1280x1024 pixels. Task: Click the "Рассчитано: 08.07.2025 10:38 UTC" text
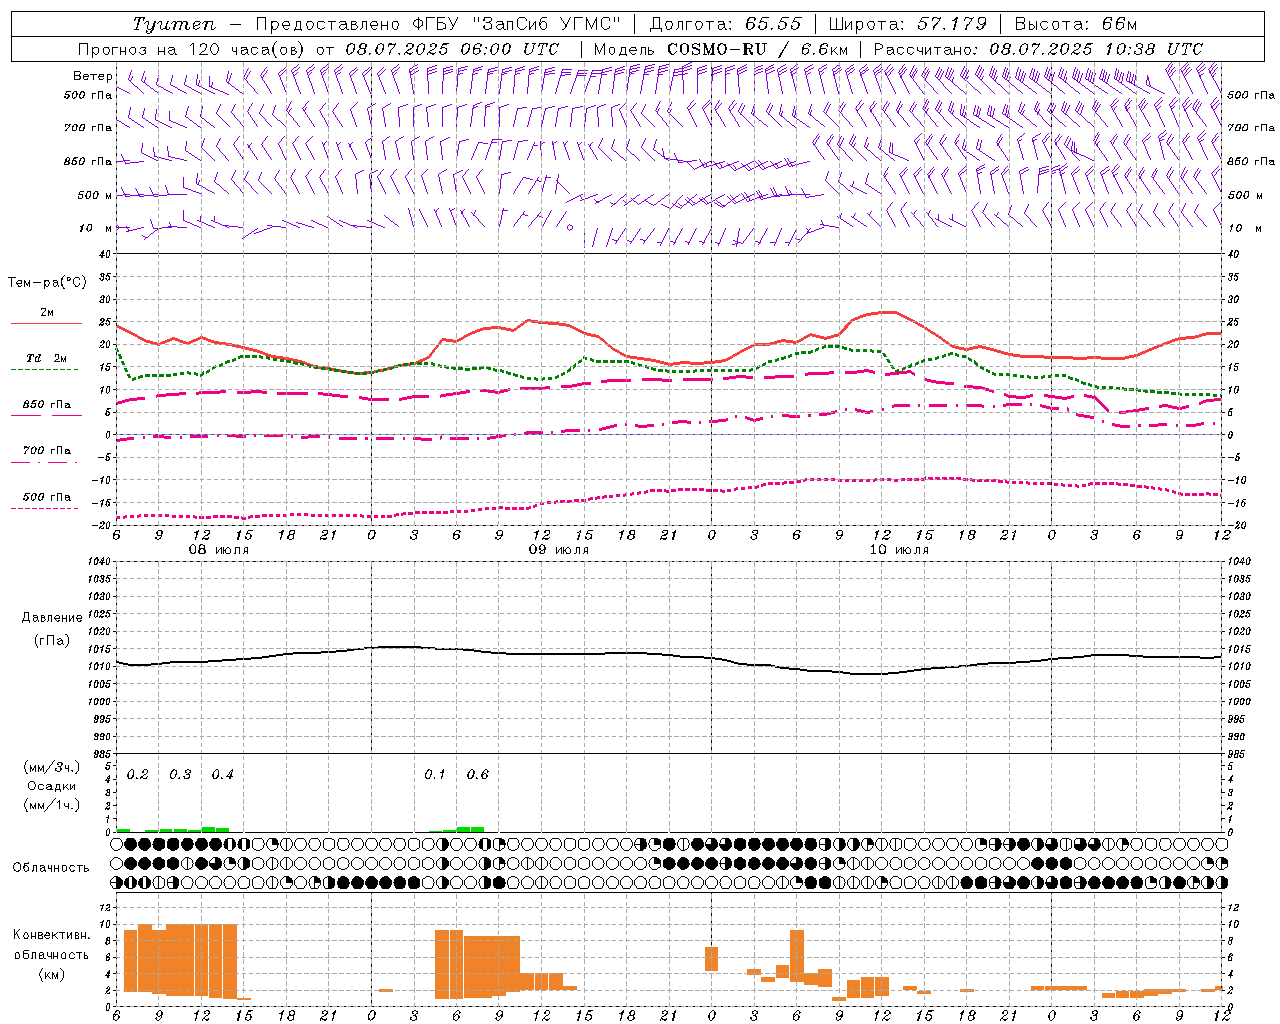click(1038, 49)
